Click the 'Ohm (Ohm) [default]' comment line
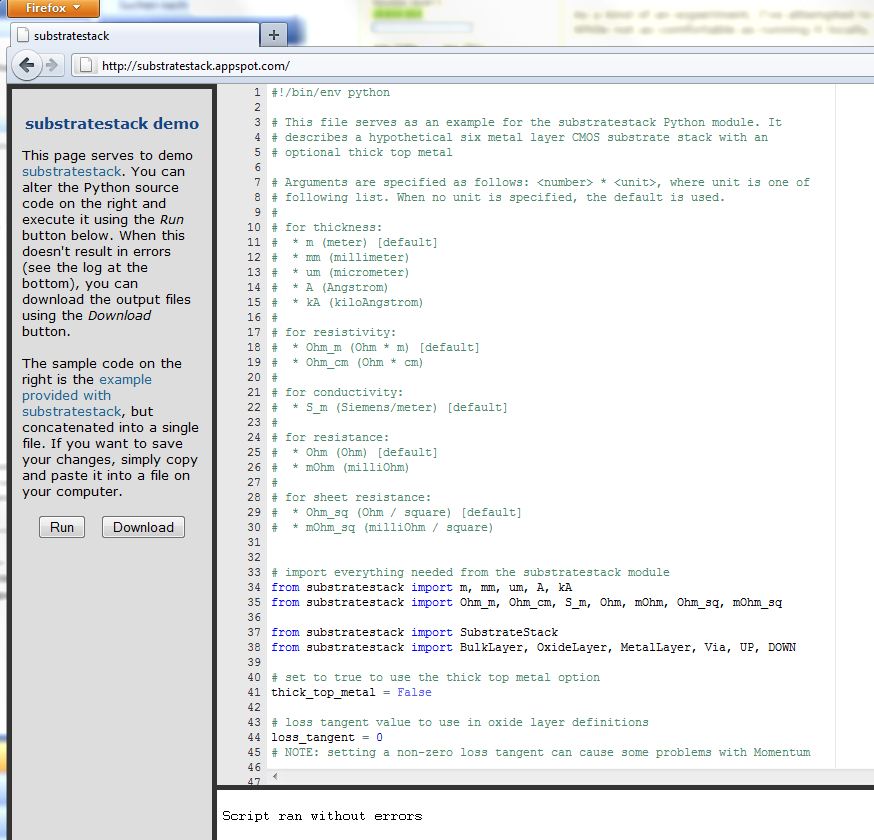Viewport: 874px width, 840px height. pyautogui.click(x=355, y=453)
